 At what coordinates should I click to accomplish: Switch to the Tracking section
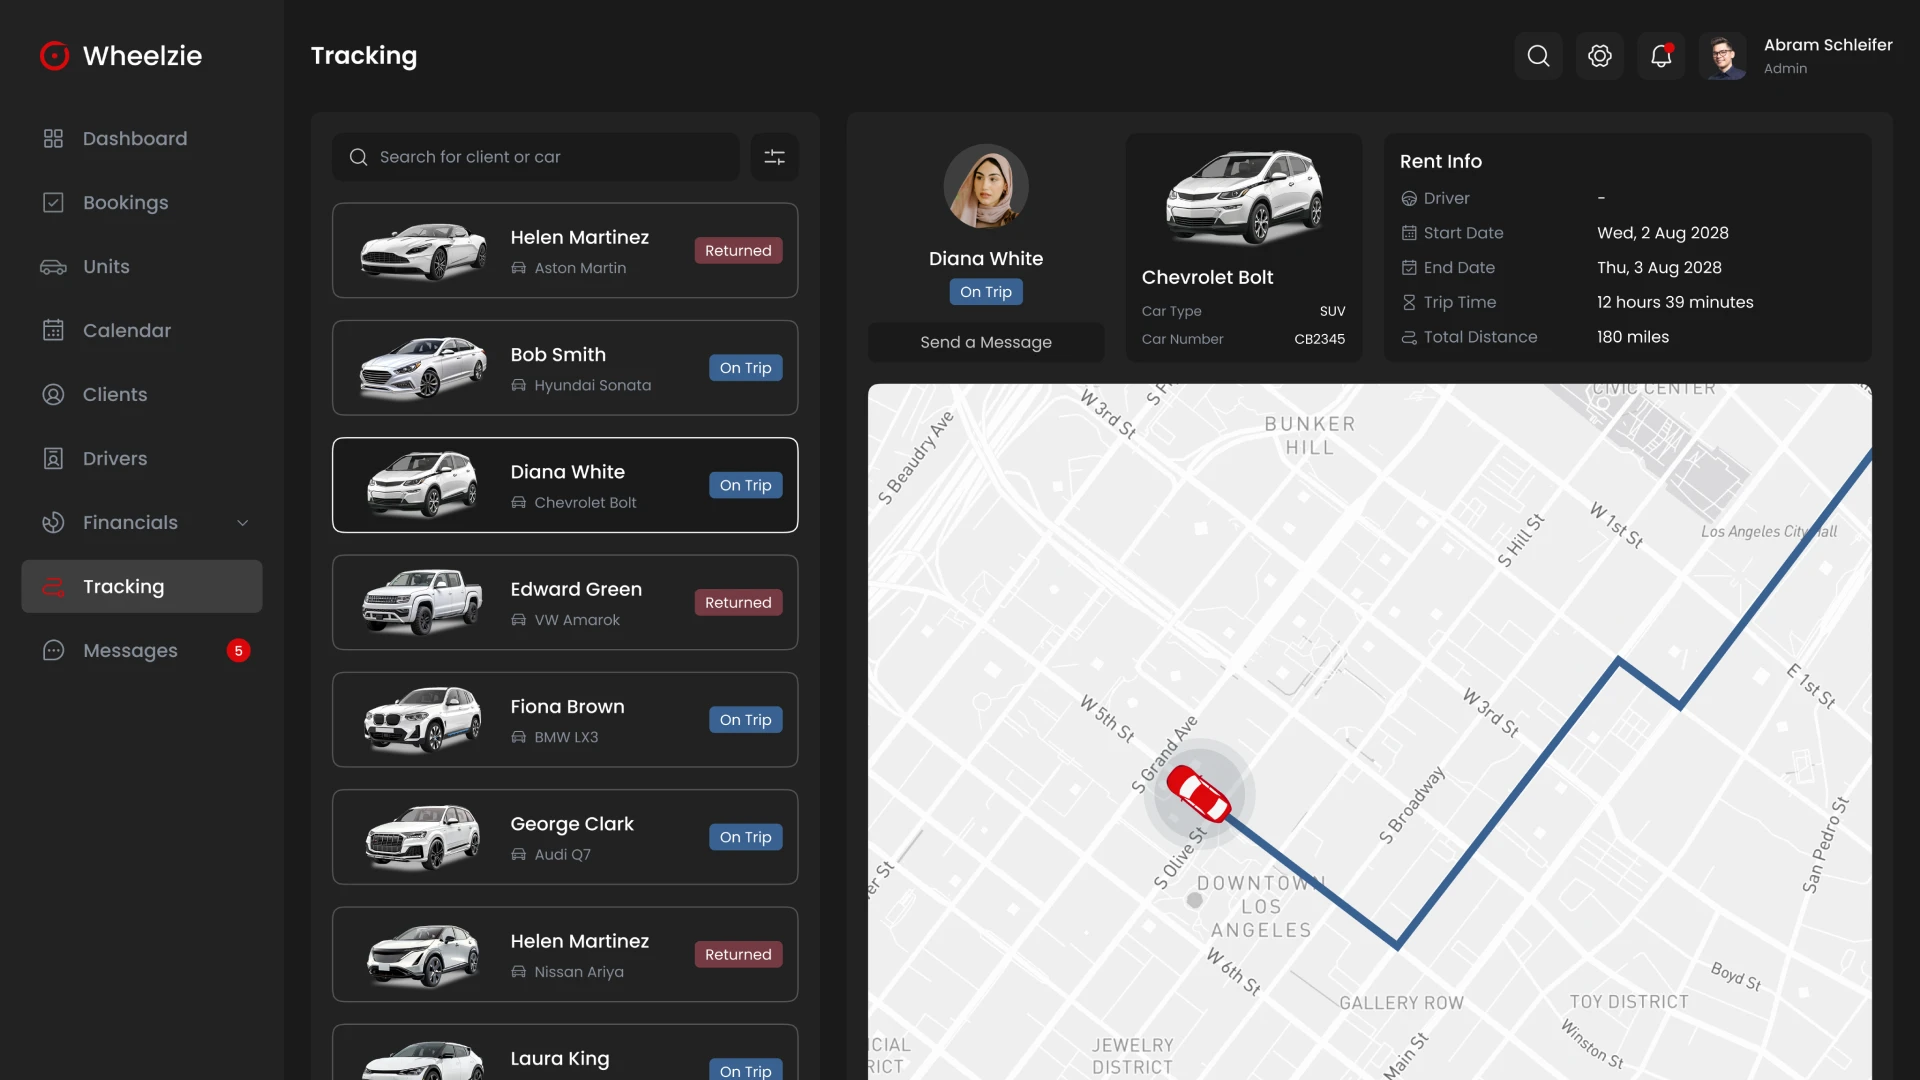(x=123, y=586)
